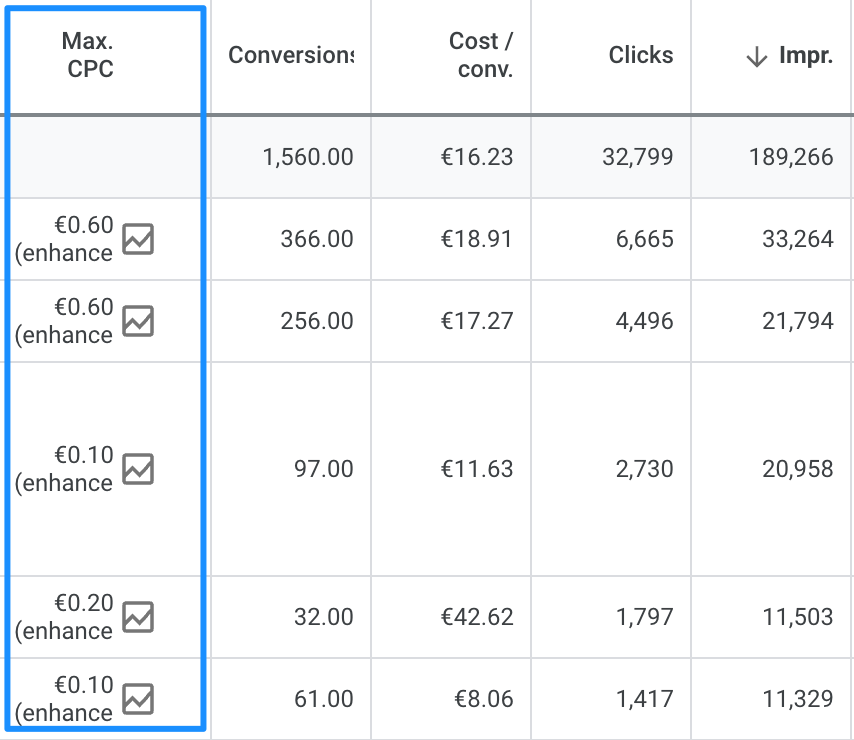Click clicks cell 2,730
Screen dimensions: 854x740
(x=645, y=469)
